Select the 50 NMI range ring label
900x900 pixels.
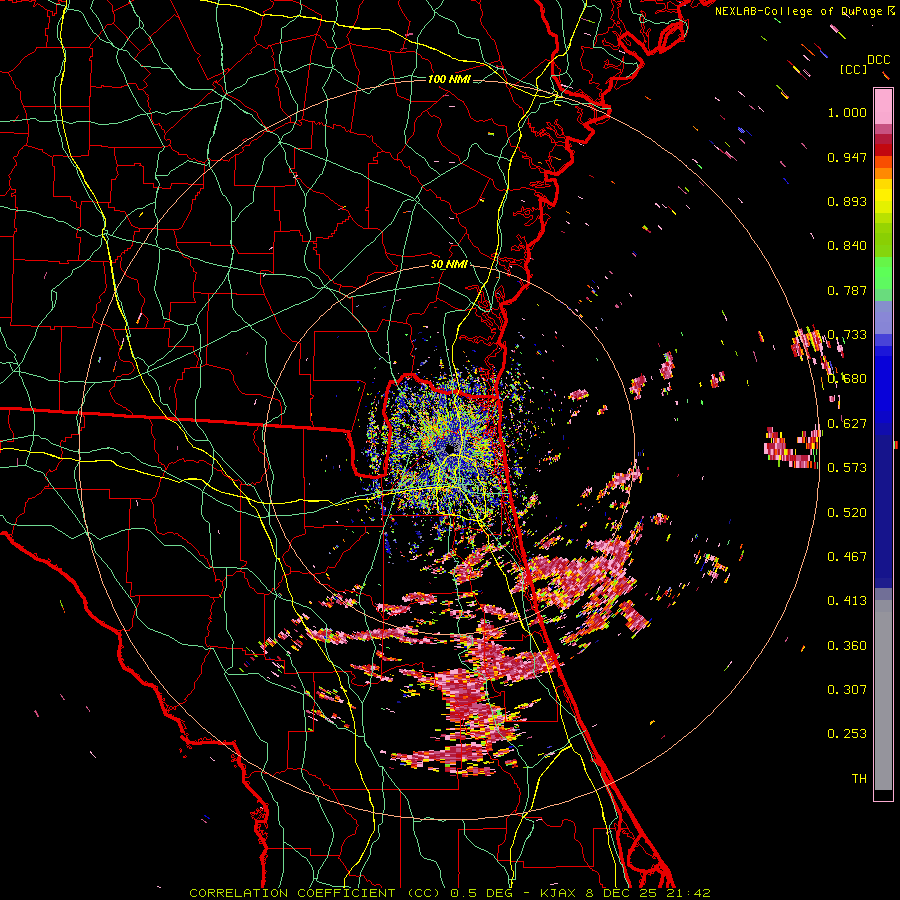coord(449,265)
